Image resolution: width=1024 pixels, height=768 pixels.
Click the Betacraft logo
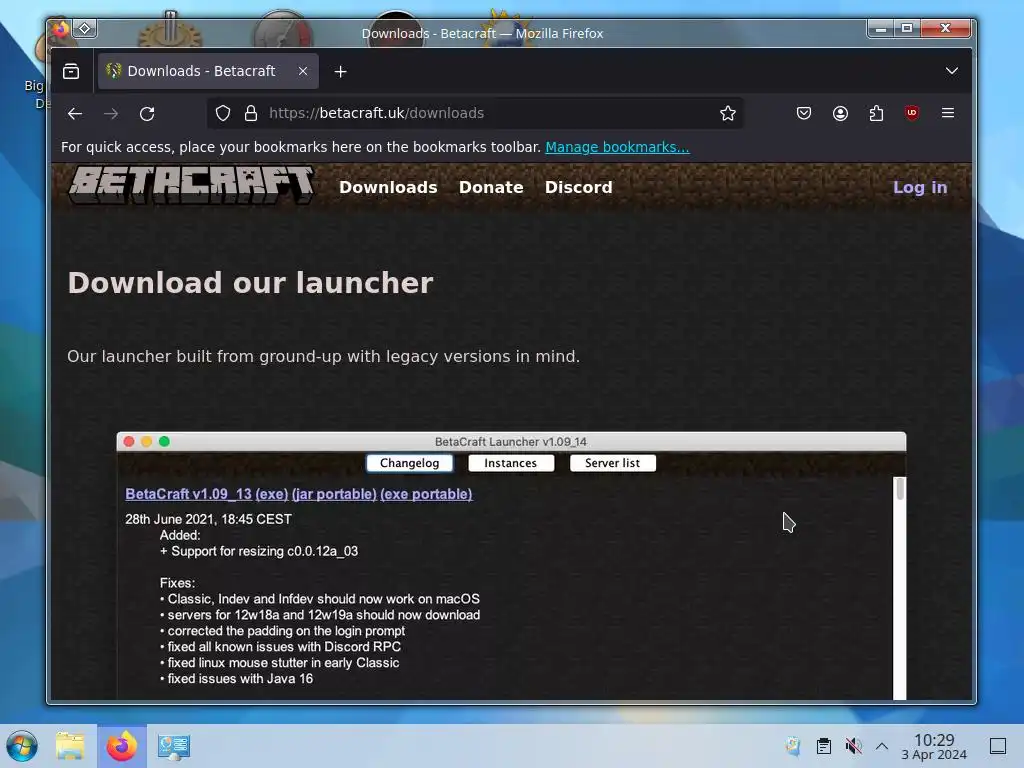tap(191, 184)
